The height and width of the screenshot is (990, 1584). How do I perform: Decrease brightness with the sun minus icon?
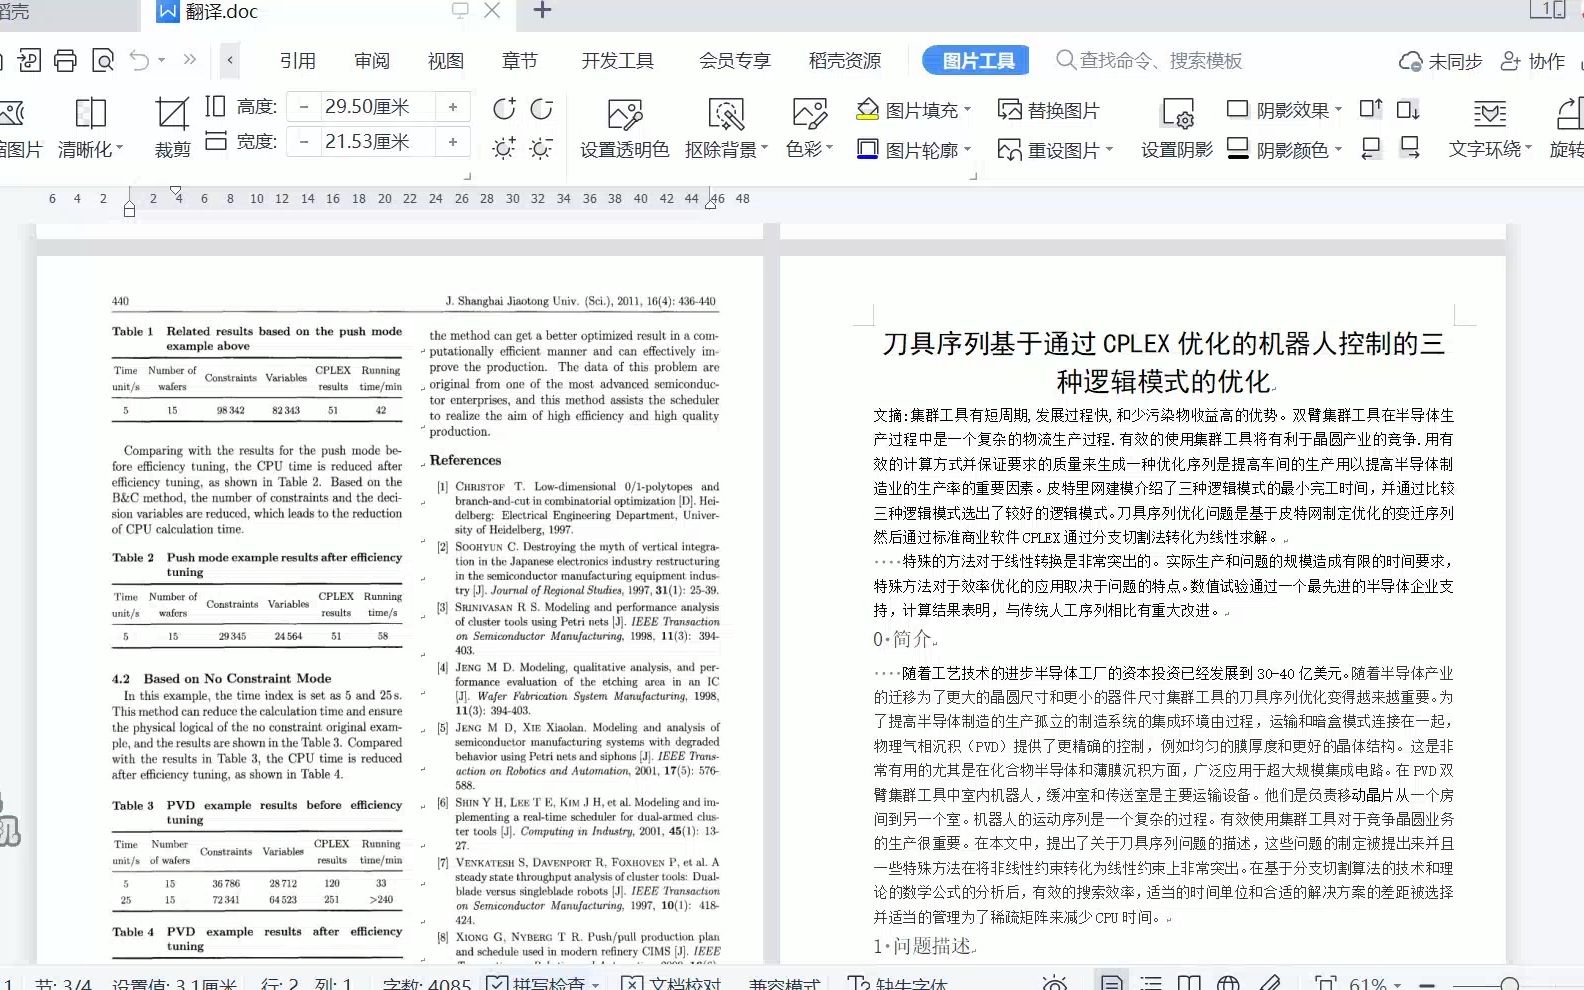pyautogui.click(x=541, y=148)
